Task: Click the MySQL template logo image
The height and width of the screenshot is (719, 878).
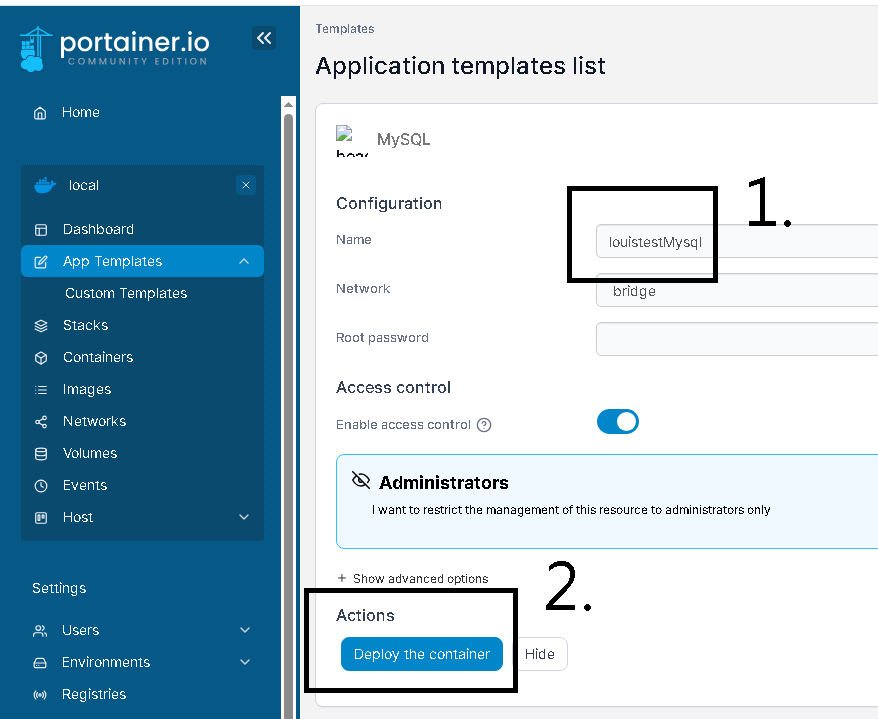Action: point(352,141)
